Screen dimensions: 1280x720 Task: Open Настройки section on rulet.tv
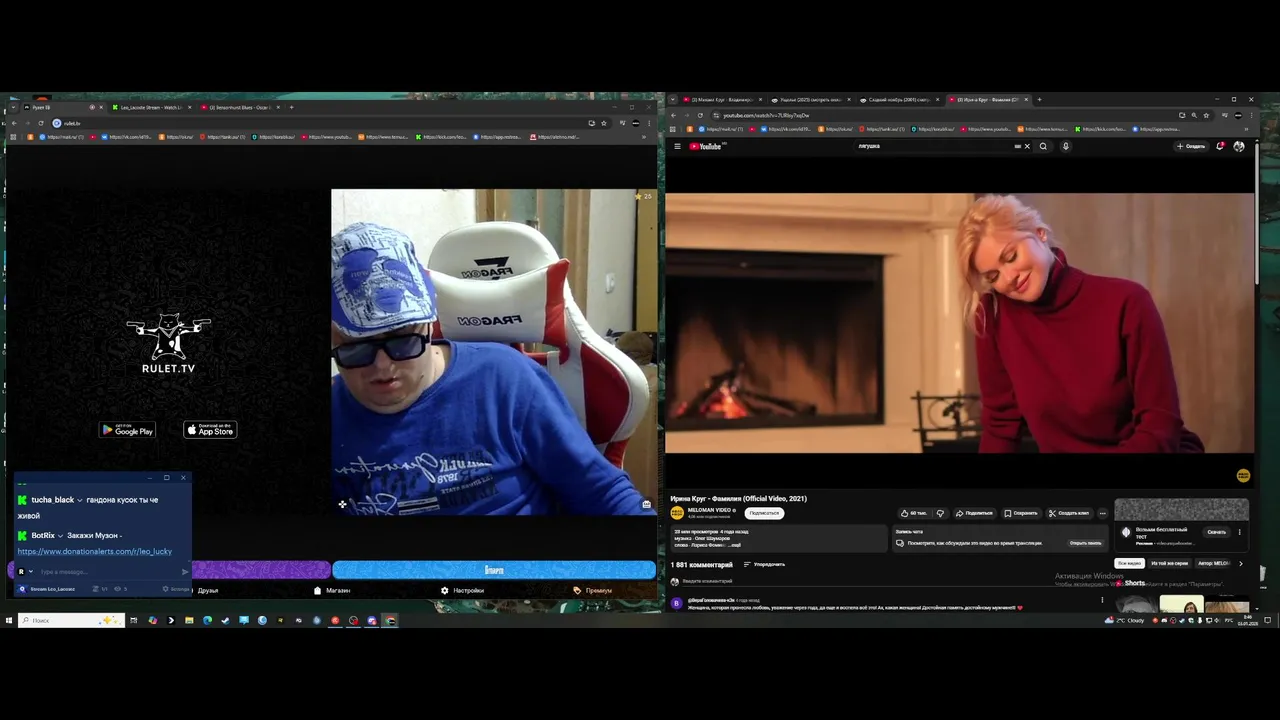point(463,590)
